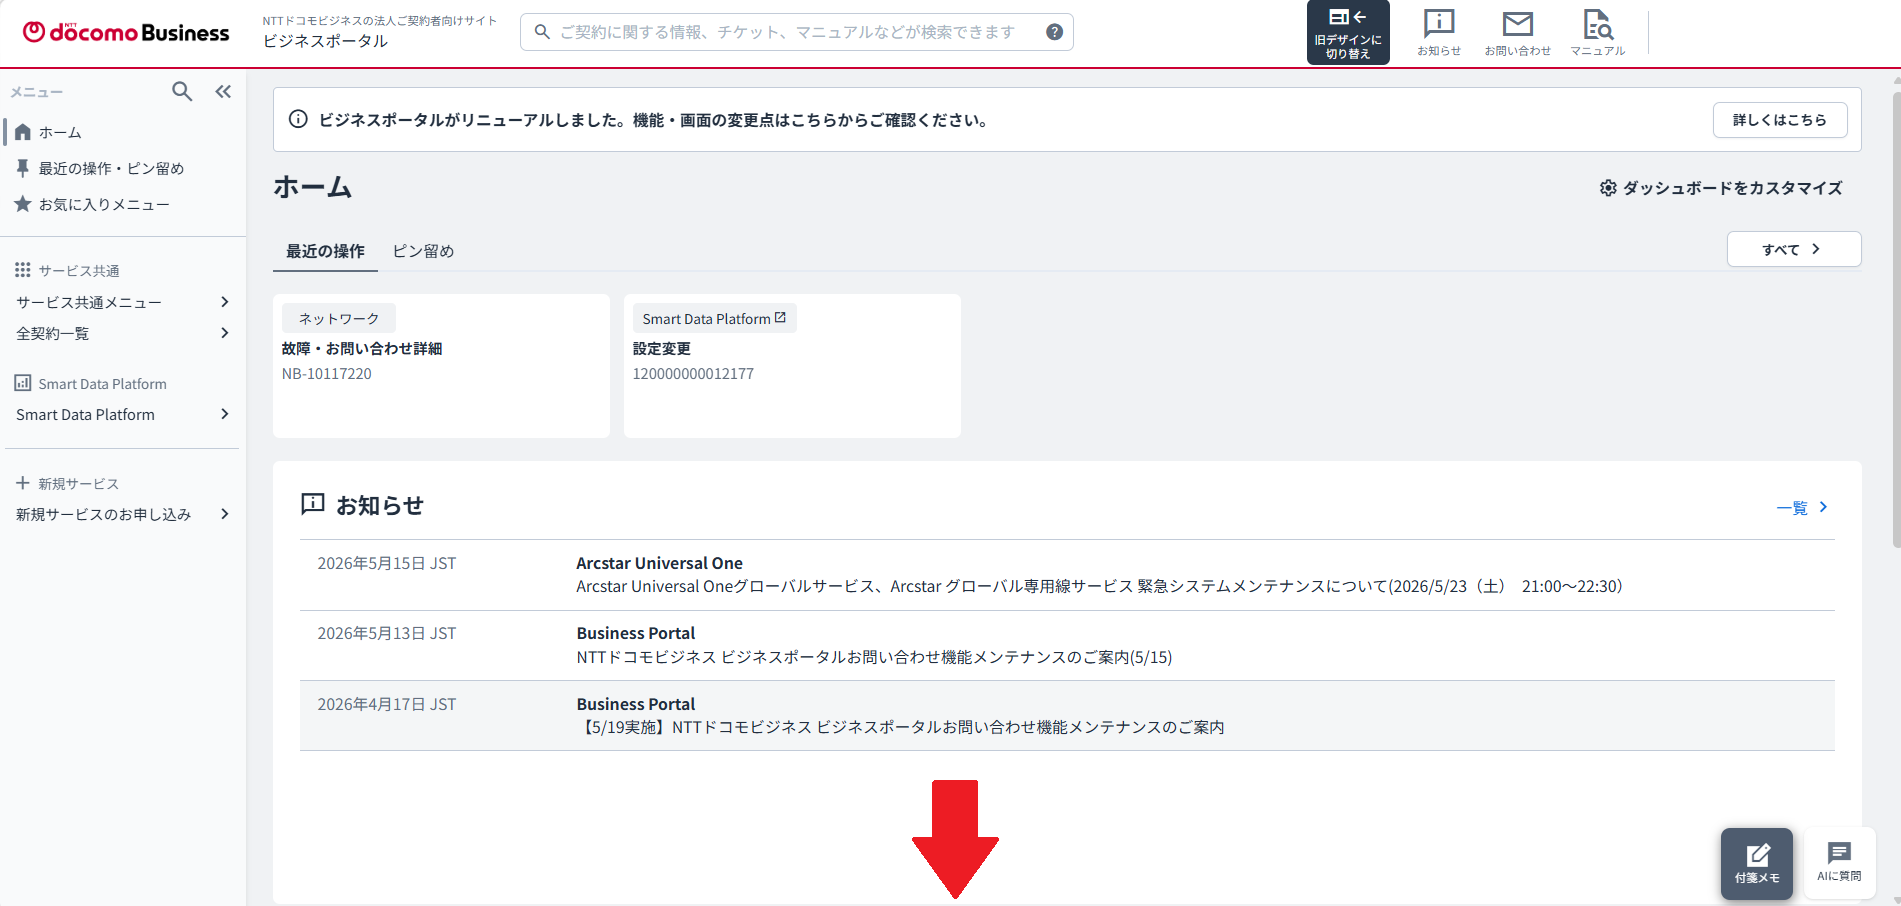Open ダッシュボードをカスタマイズ
Viewport: 1901px width, 906px height.
point(1721,188)
